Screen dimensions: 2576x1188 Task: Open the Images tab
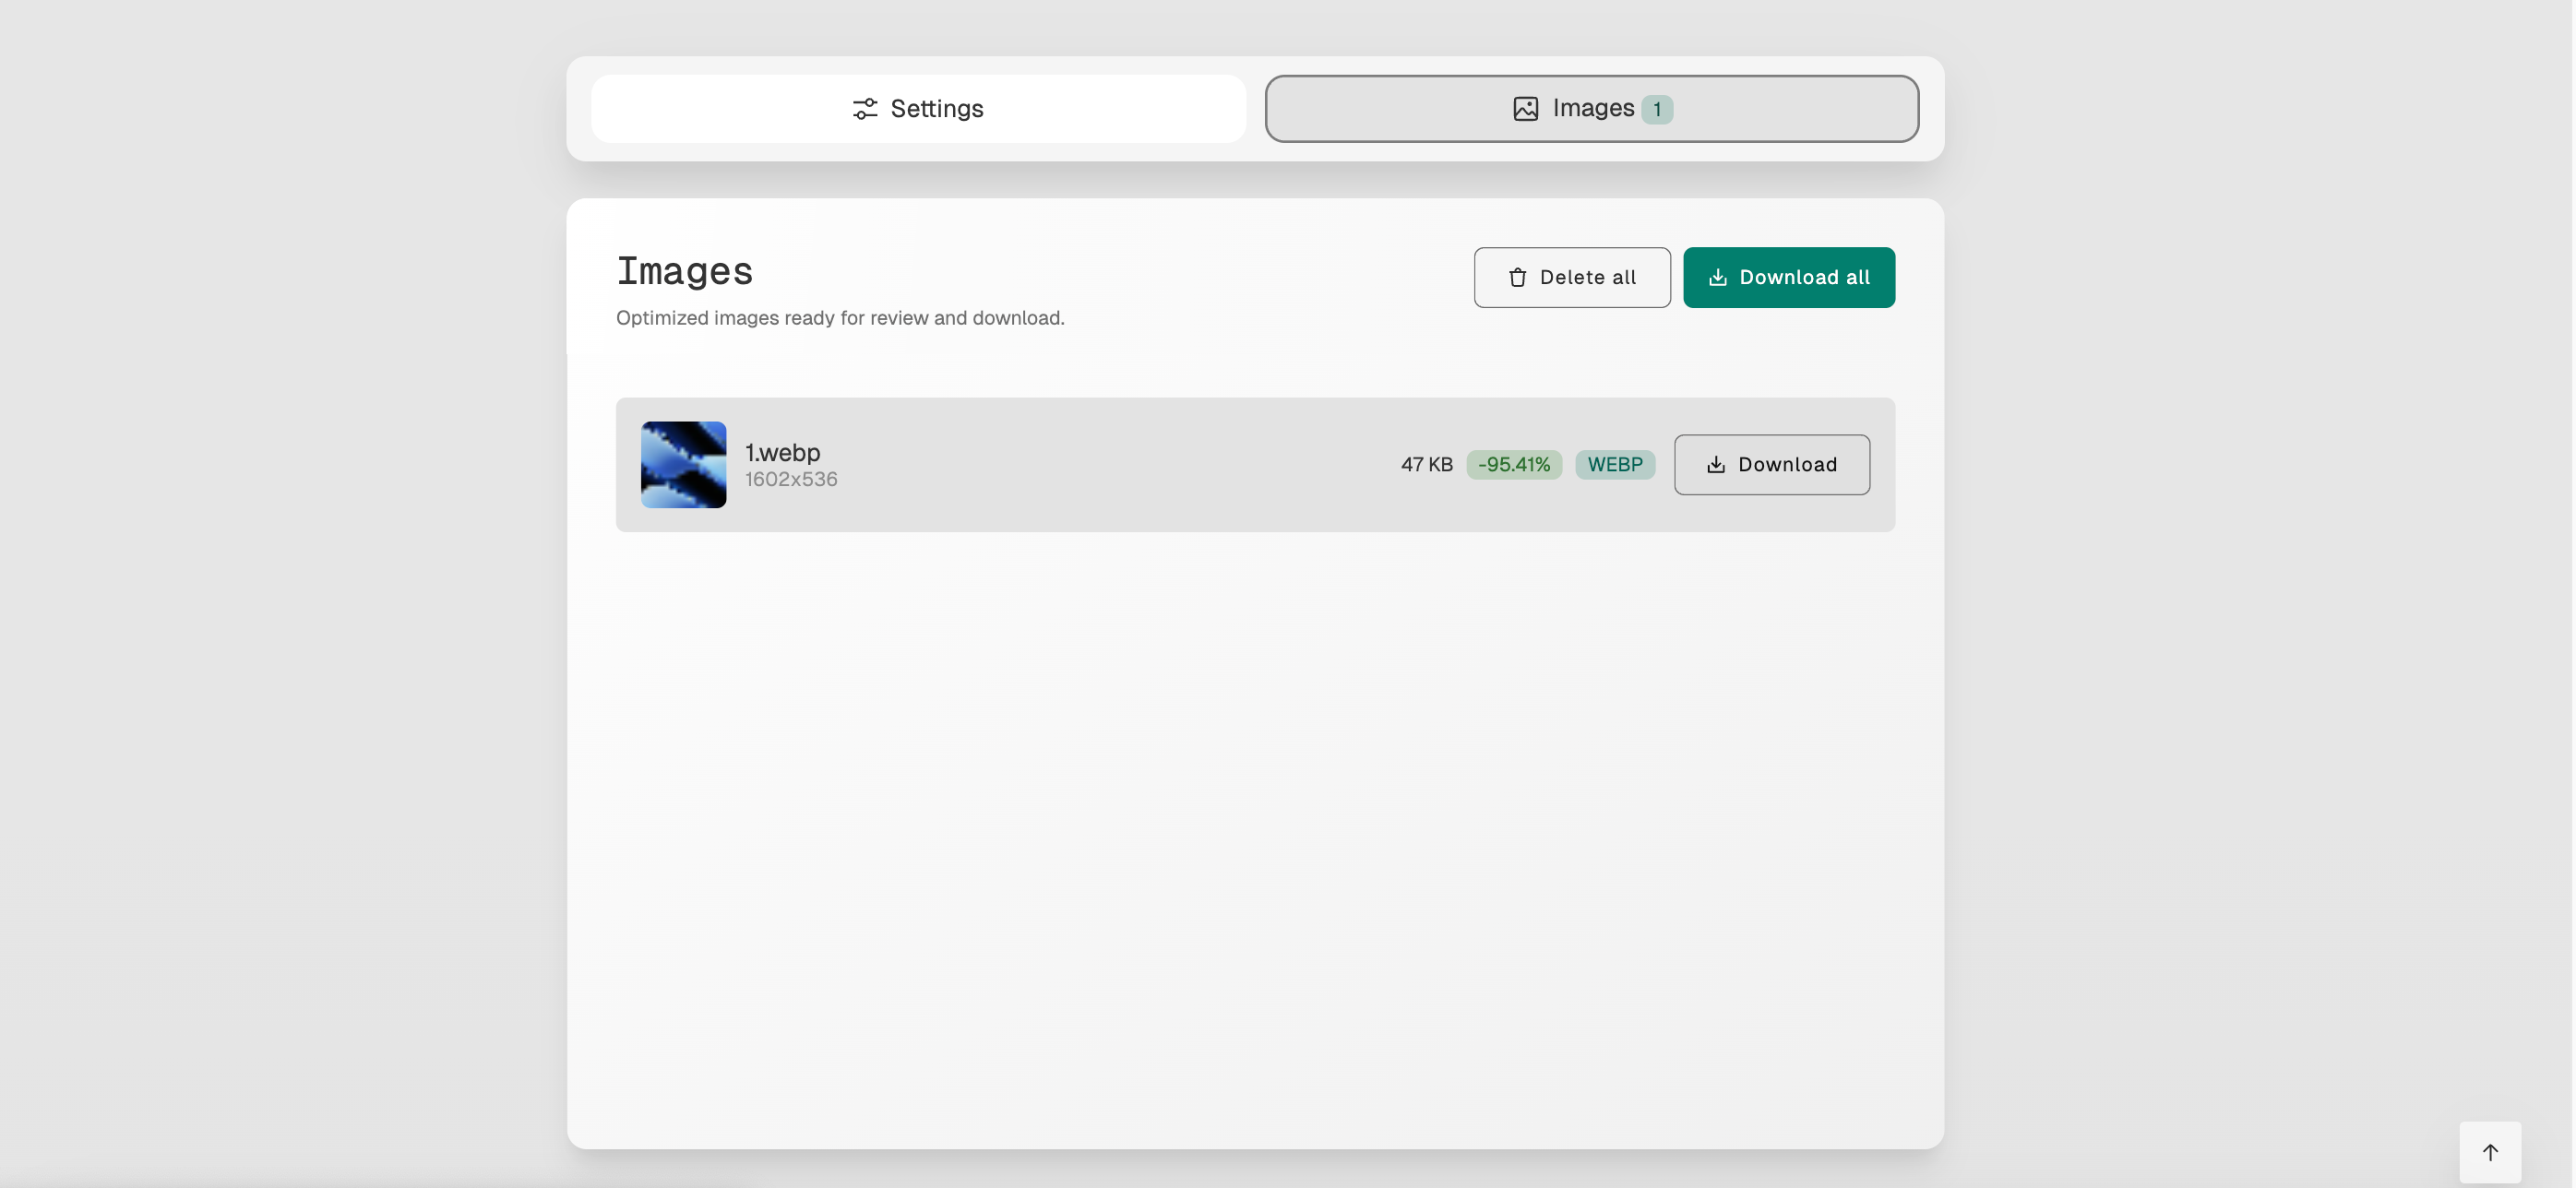click(1591, 109)
